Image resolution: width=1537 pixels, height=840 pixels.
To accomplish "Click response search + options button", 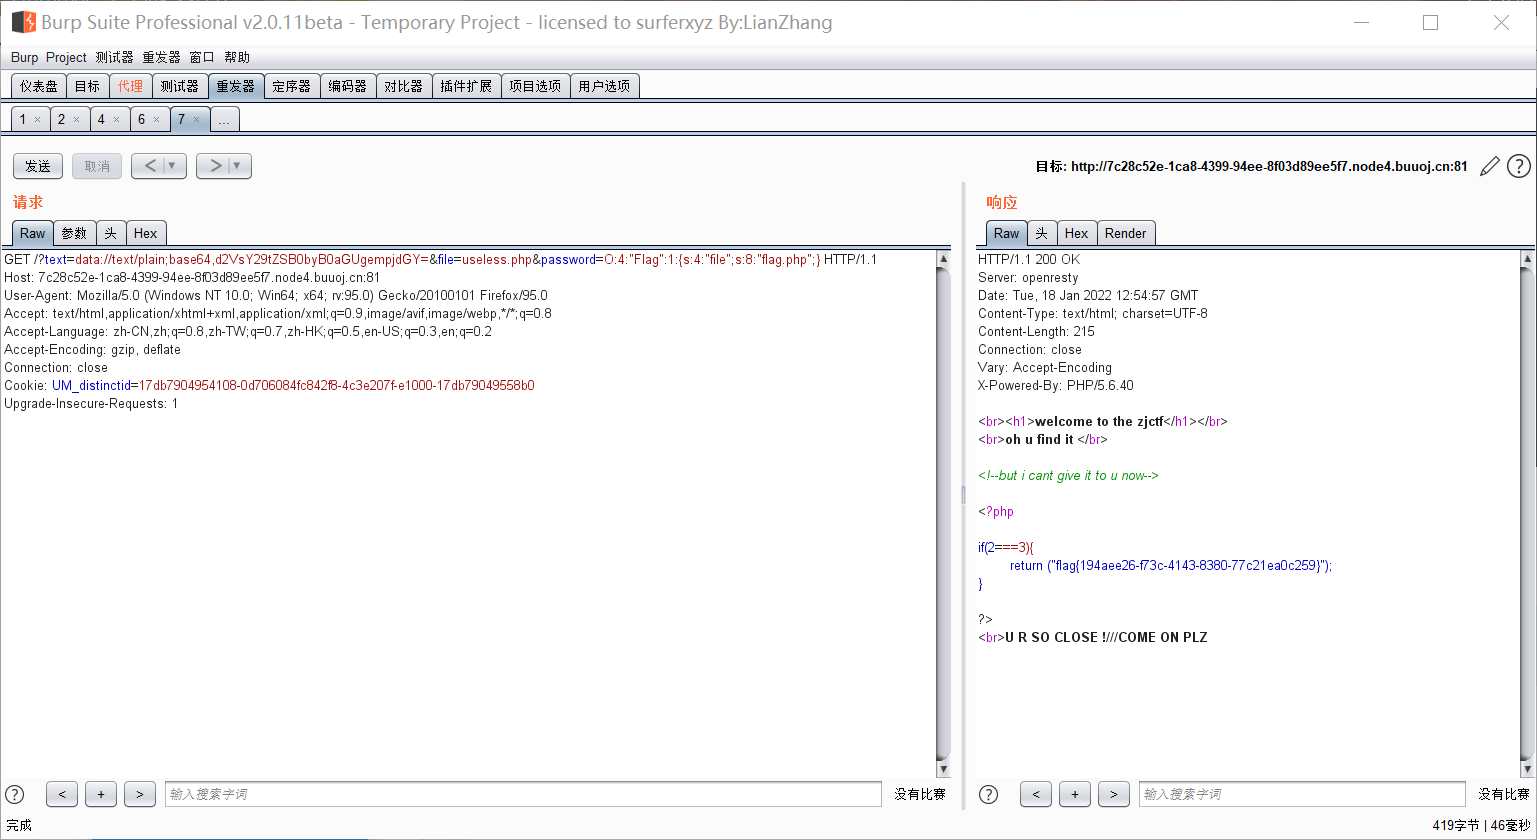I will coord(1075,794).
